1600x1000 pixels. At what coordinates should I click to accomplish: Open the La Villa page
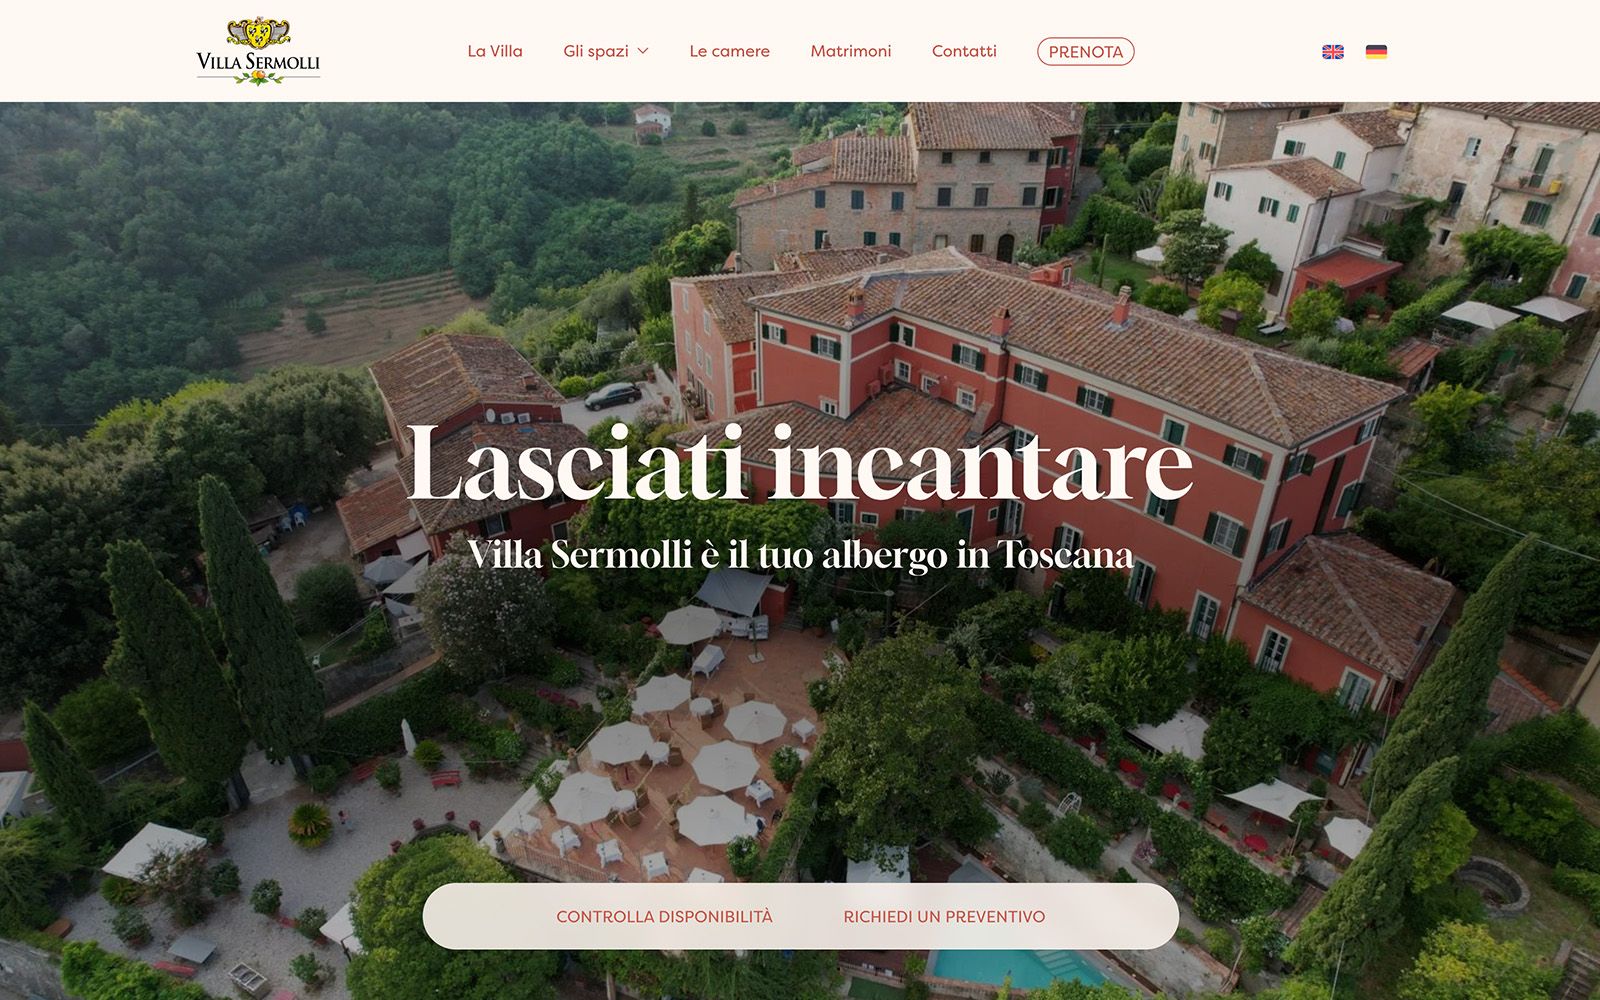[495, 51]
